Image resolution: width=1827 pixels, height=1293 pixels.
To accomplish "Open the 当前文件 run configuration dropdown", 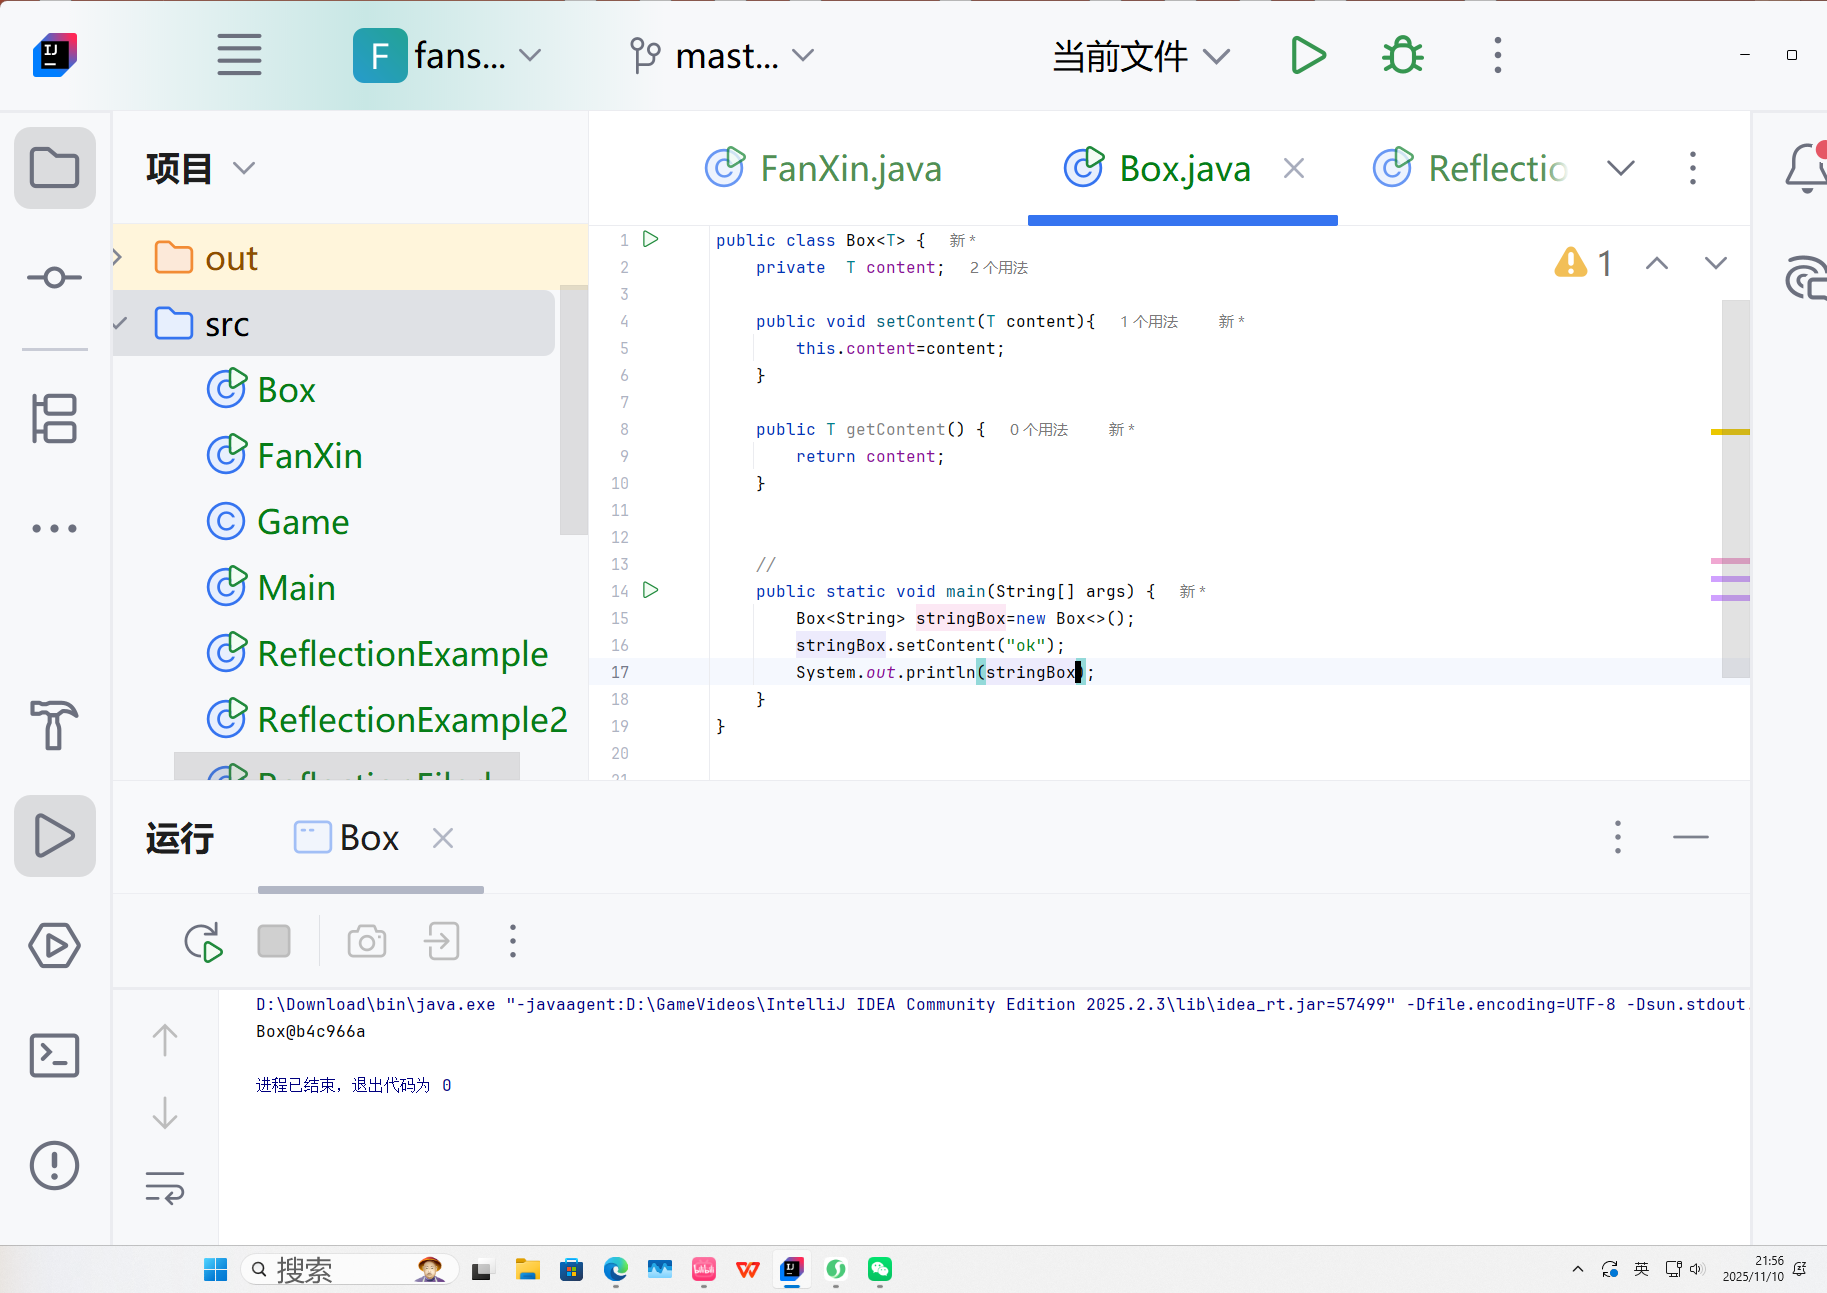I will (x=1141, y=56).
